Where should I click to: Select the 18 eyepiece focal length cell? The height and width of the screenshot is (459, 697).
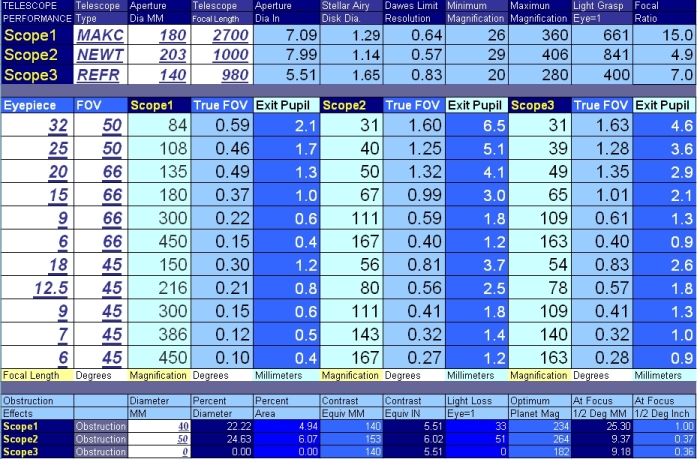tap(37, 264)
